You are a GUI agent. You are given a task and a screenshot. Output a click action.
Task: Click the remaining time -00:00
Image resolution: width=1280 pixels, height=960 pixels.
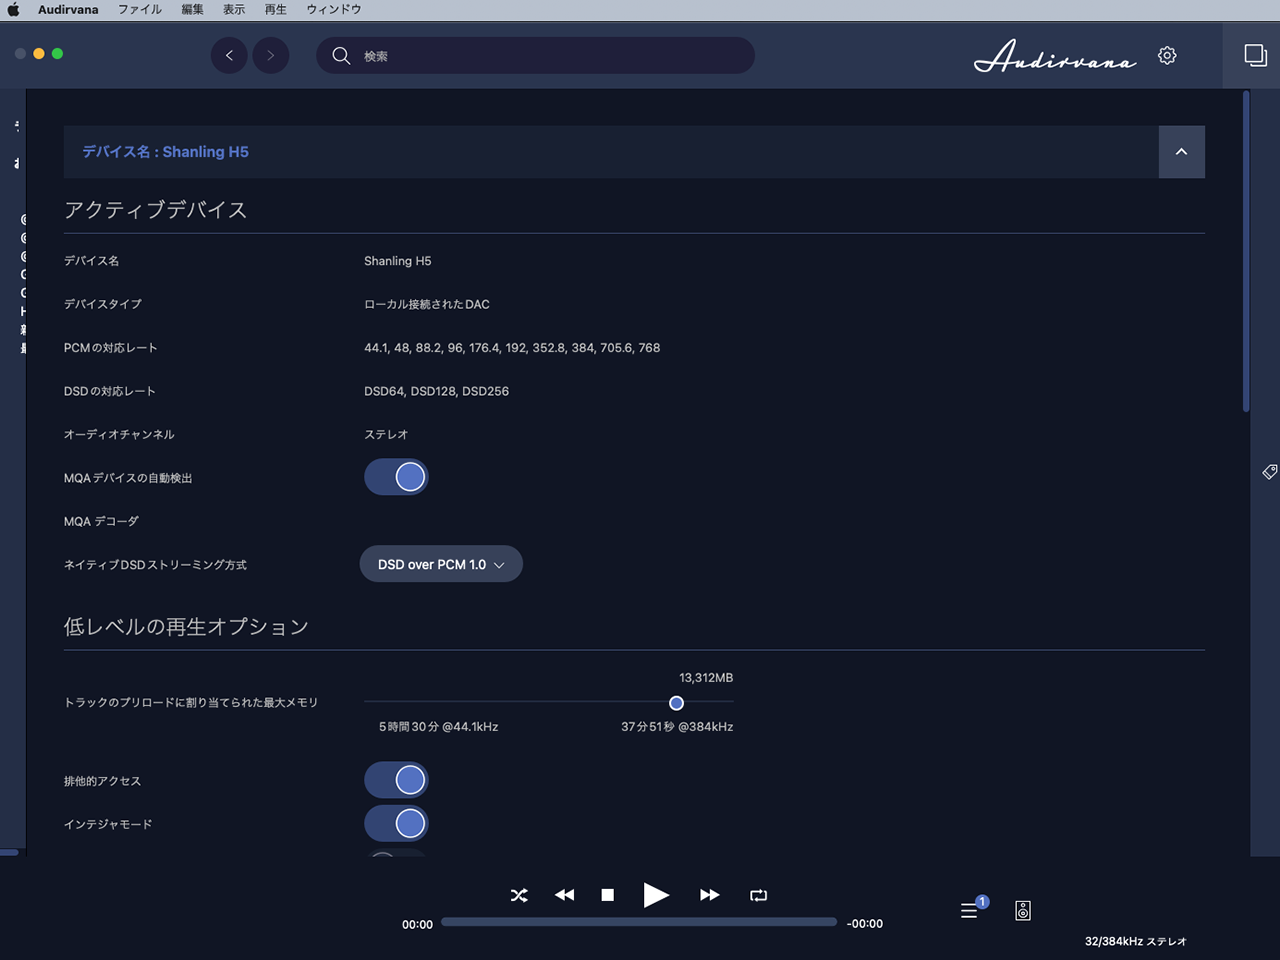(x=865, y=924)
